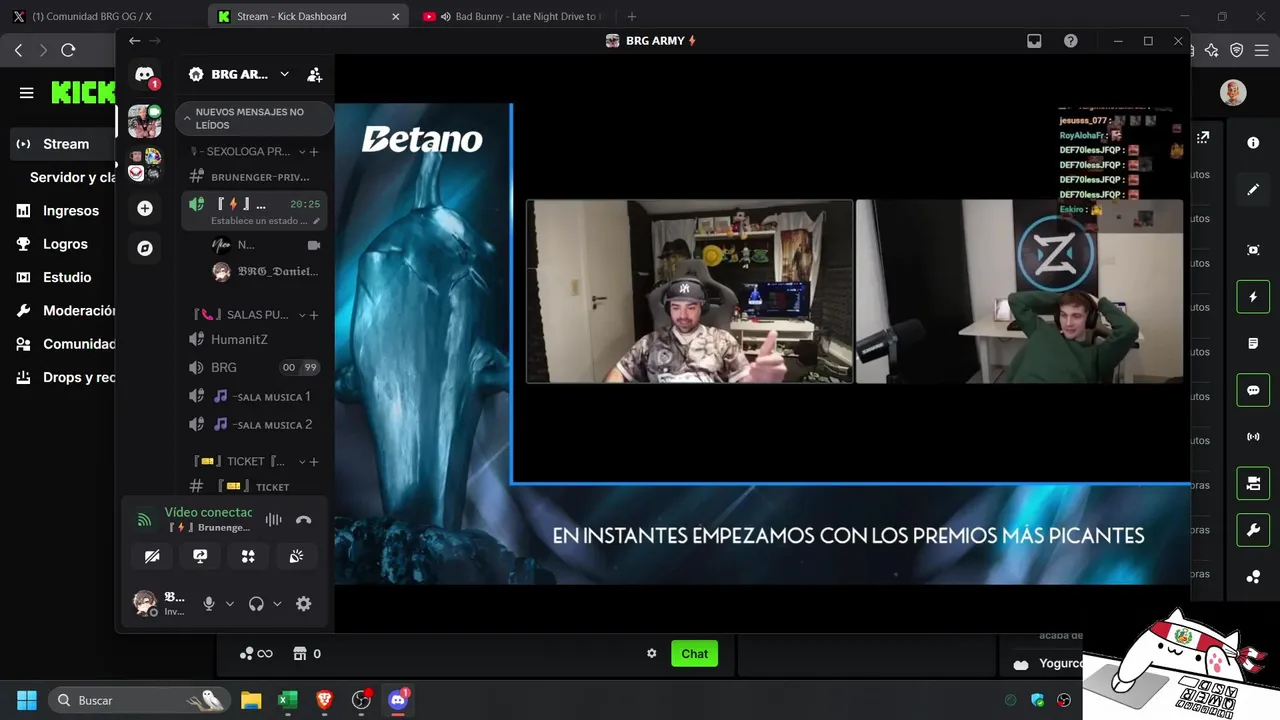The image size is (1280, 720).
Task: Add a channel to the SALAS PU... category
Action: point(314,315)
